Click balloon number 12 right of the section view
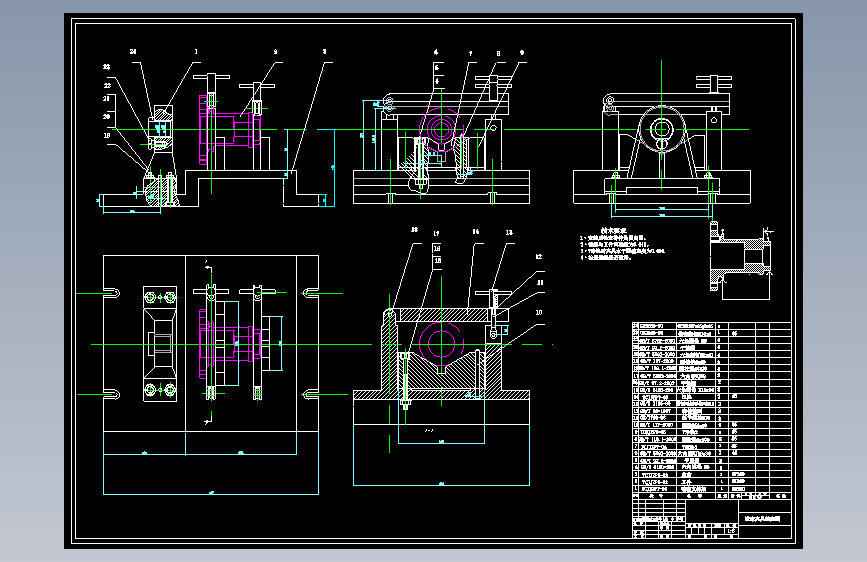 pyautogui.click(x=539, y=257)
